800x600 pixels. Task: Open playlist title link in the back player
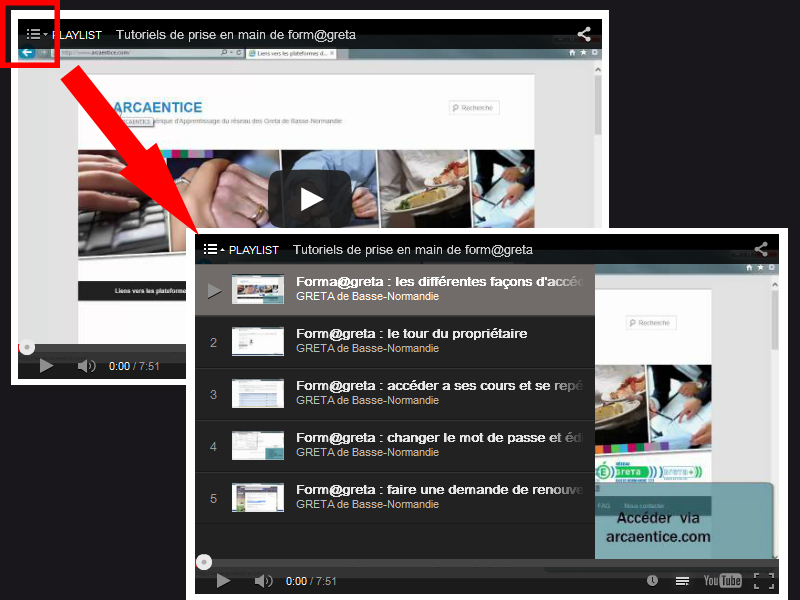coord(236,35)
